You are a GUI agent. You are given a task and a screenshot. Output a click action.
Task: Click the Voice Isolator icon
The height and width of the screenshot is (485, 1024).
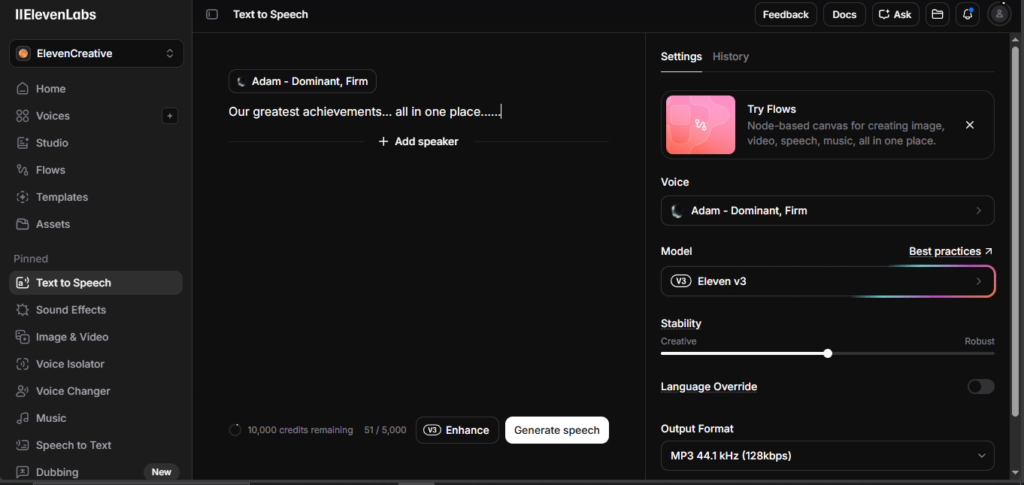(x=23, y=364)
